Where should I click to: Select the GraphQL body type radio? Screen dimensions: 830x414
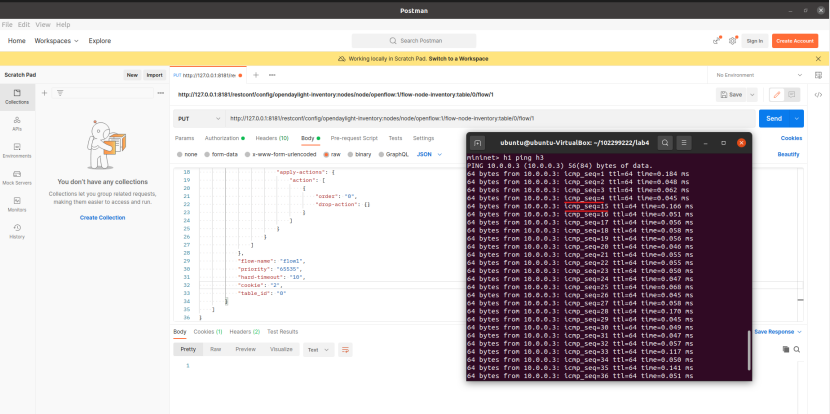pos(382,155)
